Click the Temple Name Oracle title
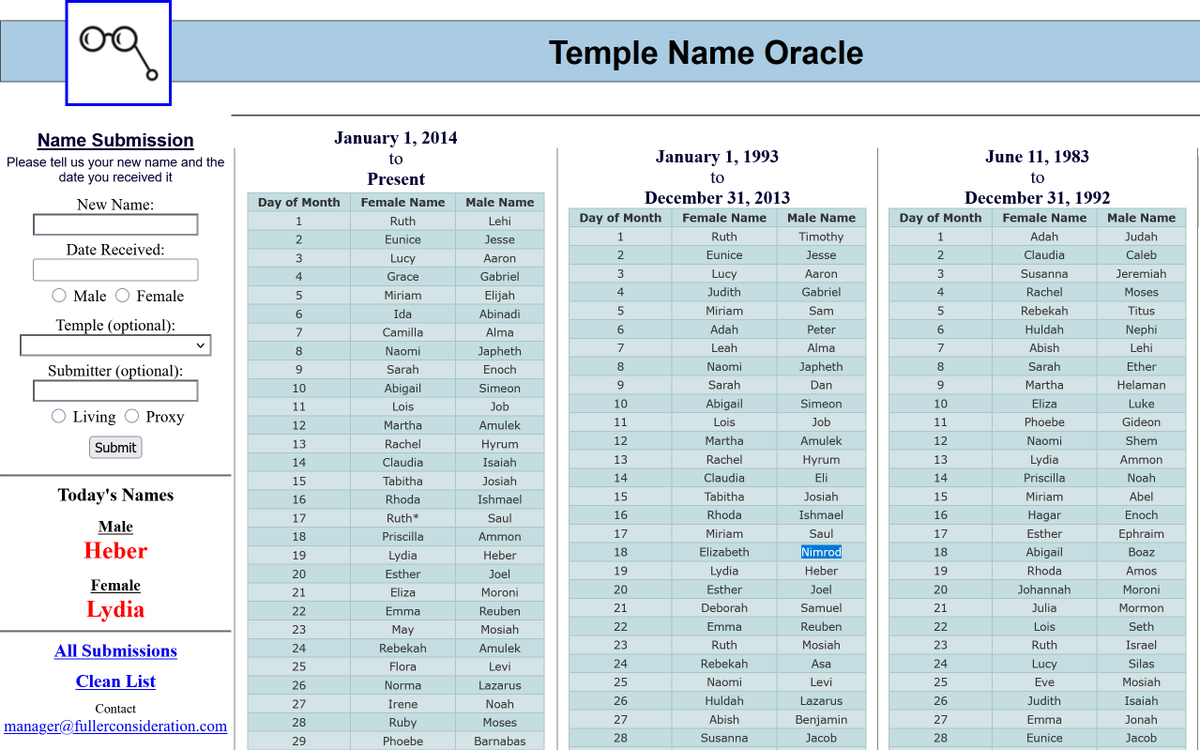Screen dimensions: 1200x750 click(706, 52)
